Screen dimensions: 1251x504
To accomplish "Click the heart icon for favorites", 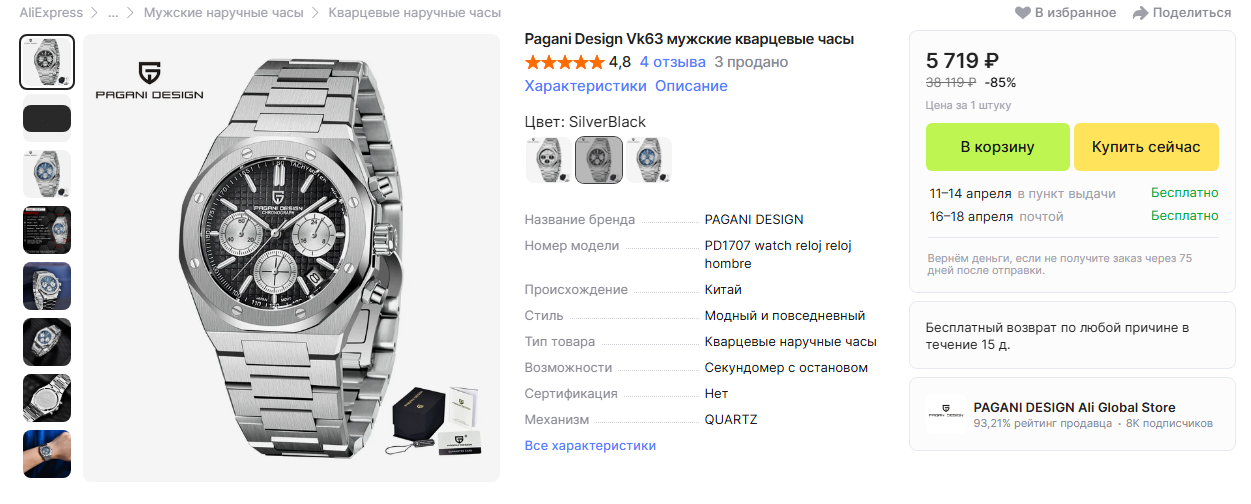I will coord(1022,13).
